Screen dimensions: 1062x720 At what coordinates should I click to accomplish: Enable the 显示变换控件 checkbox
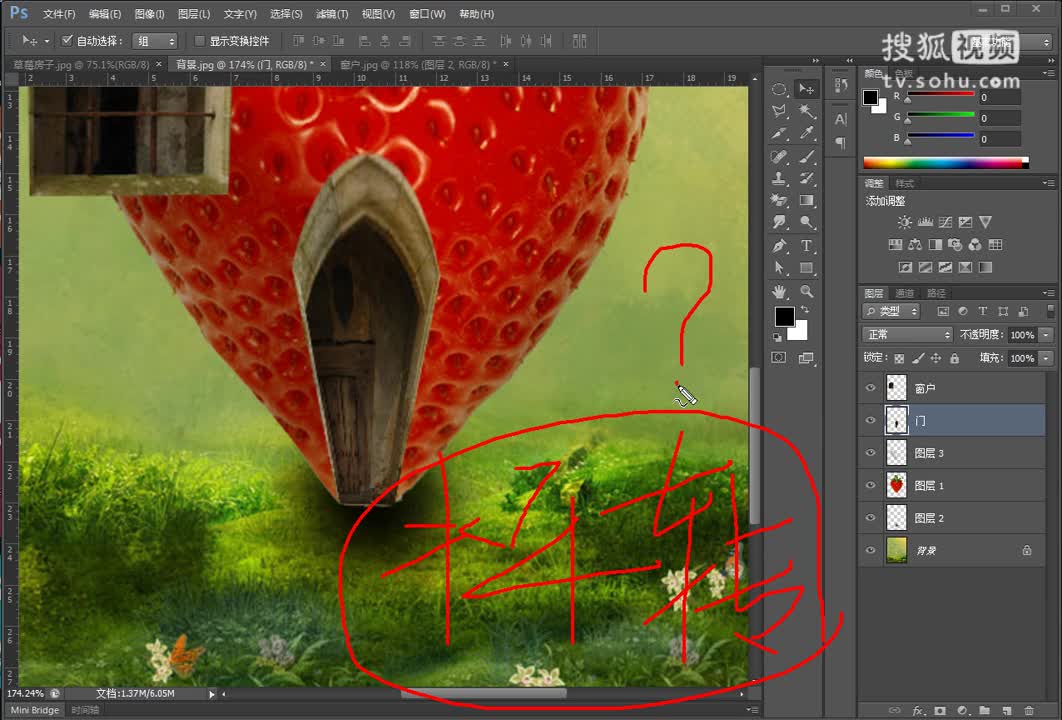coord(199,41)
